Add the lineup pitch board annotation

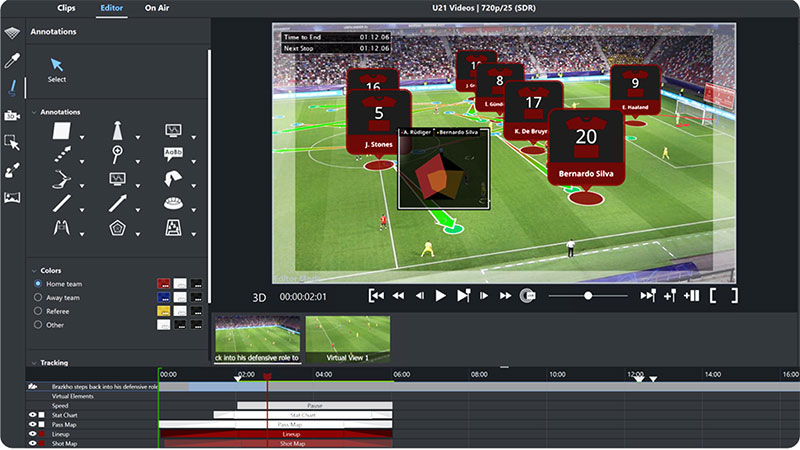173,228
